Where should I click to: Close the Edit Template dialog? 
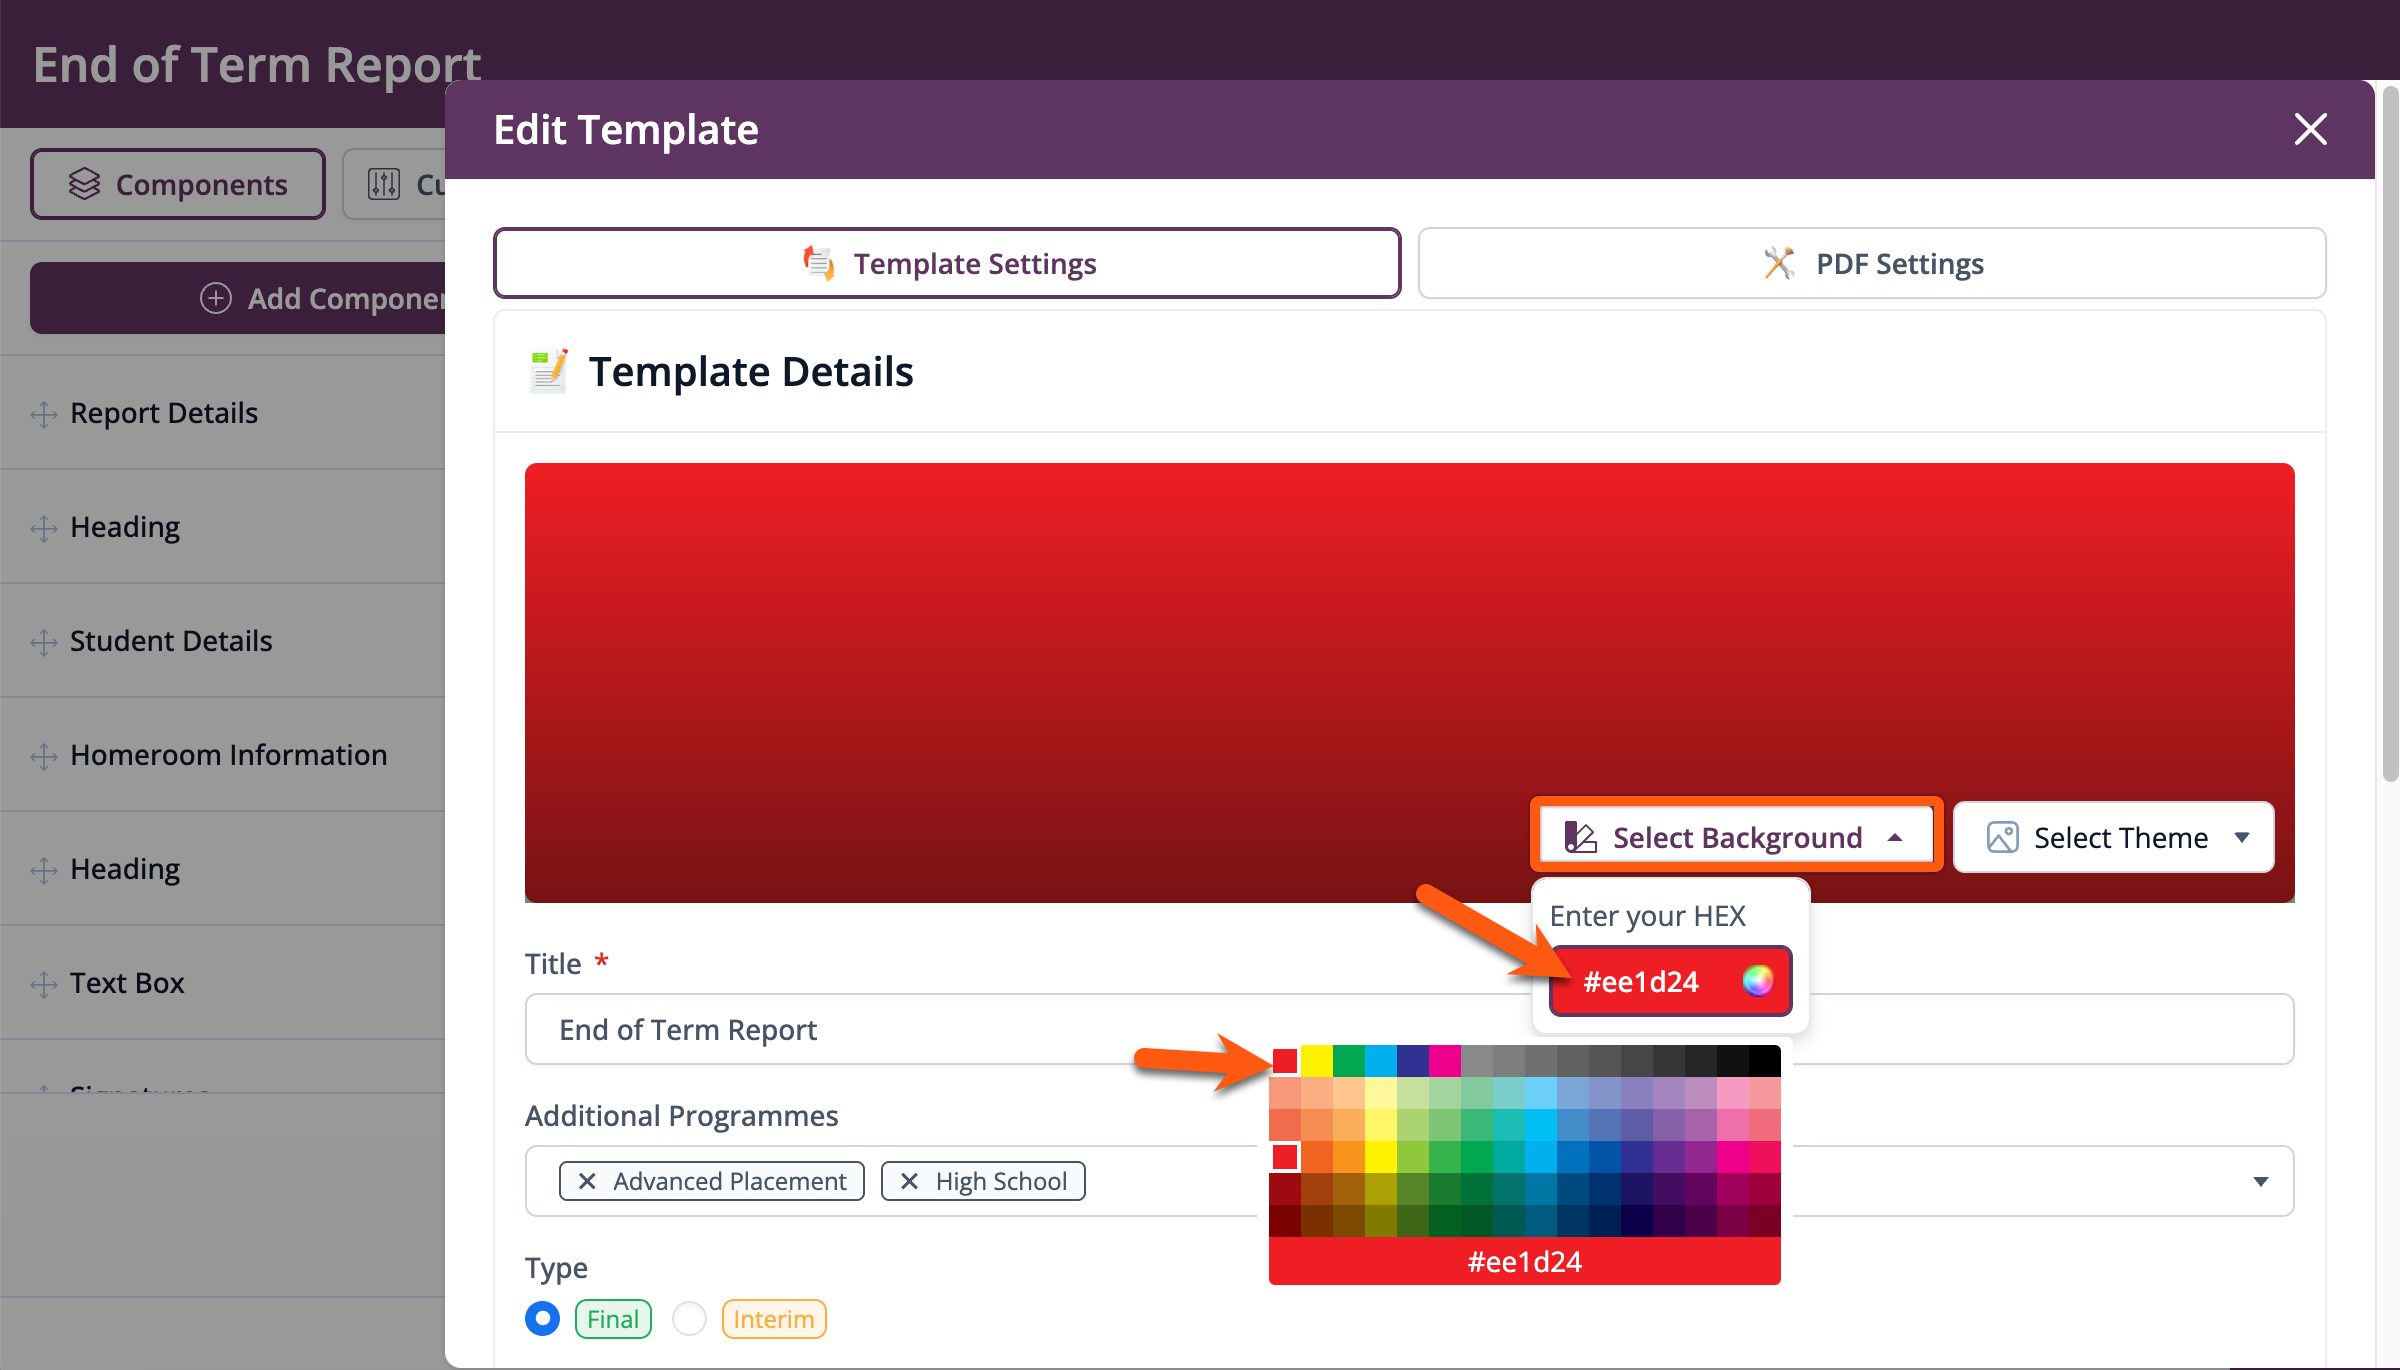click(x=2310, y=129)
